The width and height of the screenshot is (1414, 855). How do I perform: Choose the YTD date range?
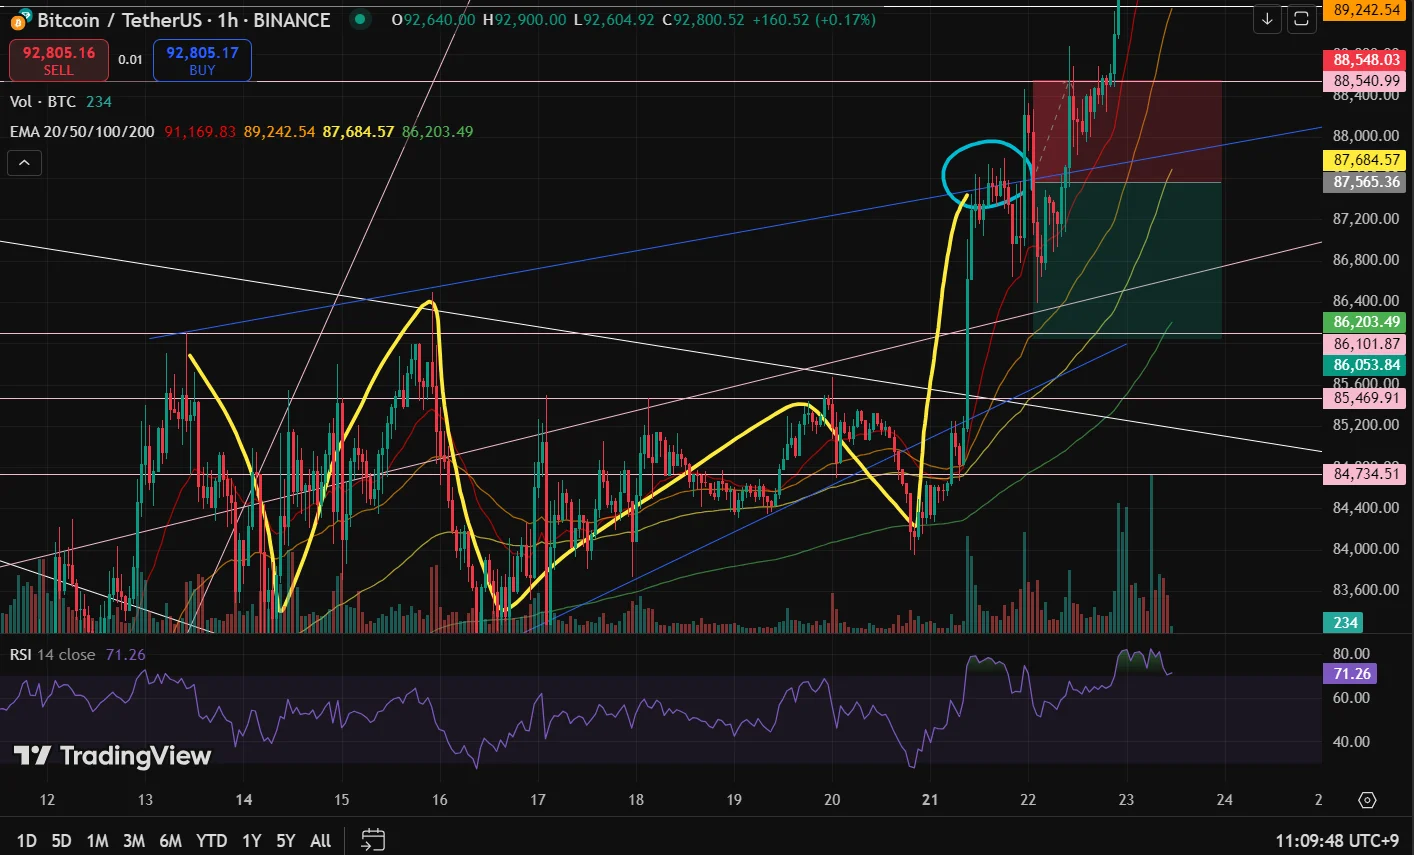coord(212,840)
